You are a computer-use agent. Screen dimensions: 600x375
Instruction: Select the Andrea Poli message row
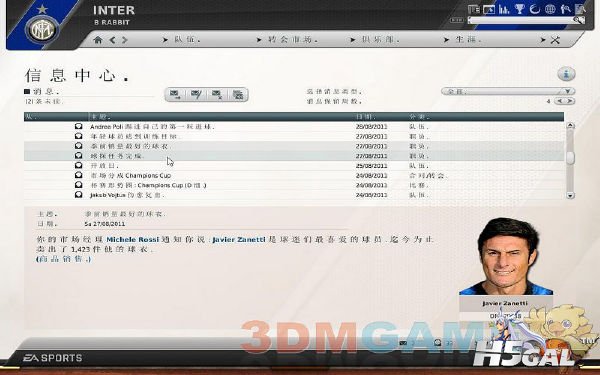[x=293, y=127]
